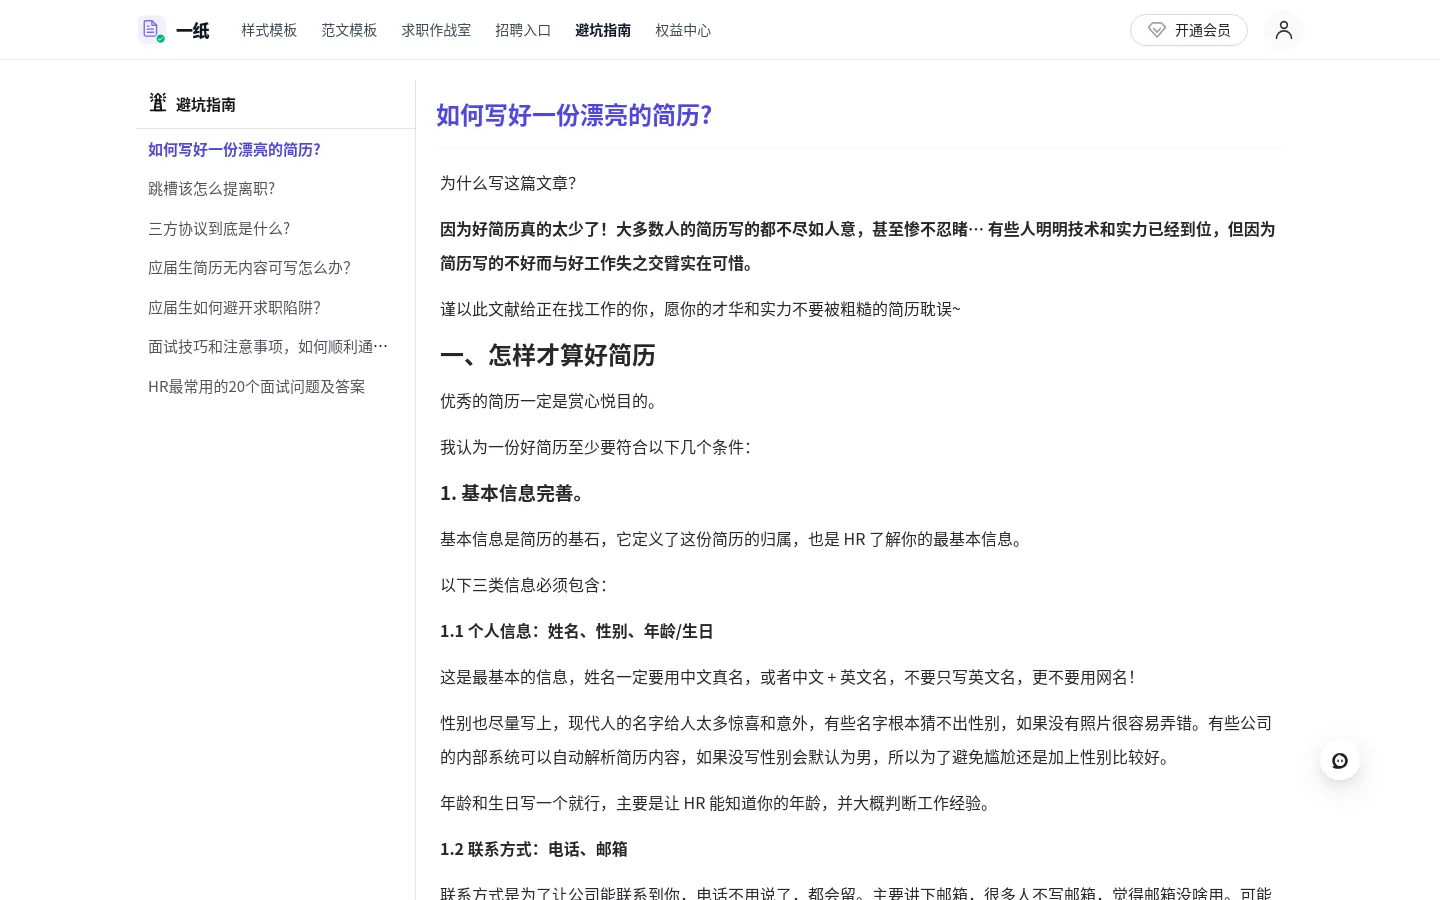Open the user profile avatar icon
This screenshot has height=900, width=1440.
(x=1284, y=30)
